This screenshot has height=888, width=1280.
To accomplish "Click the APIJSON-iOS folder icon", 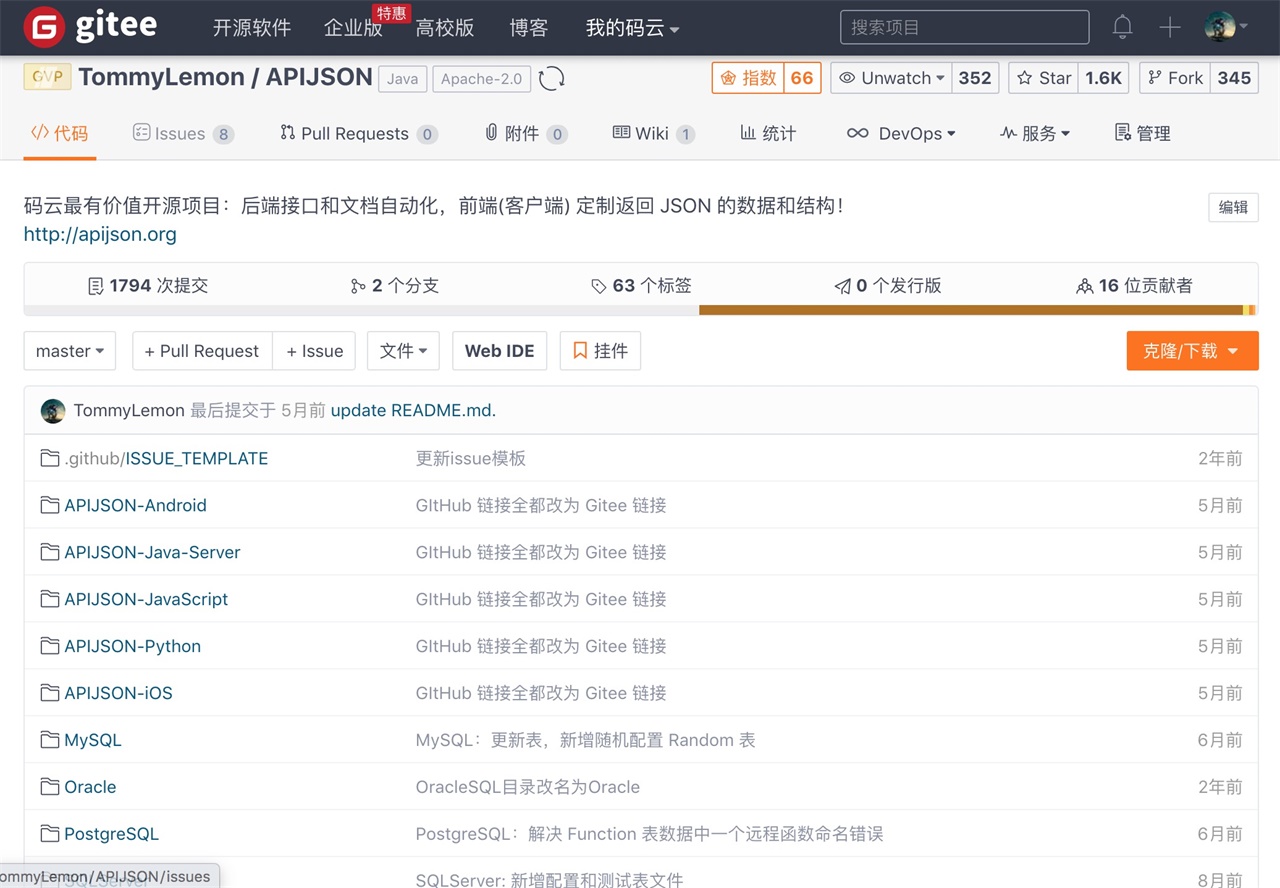I will click(x=50, y=693).
